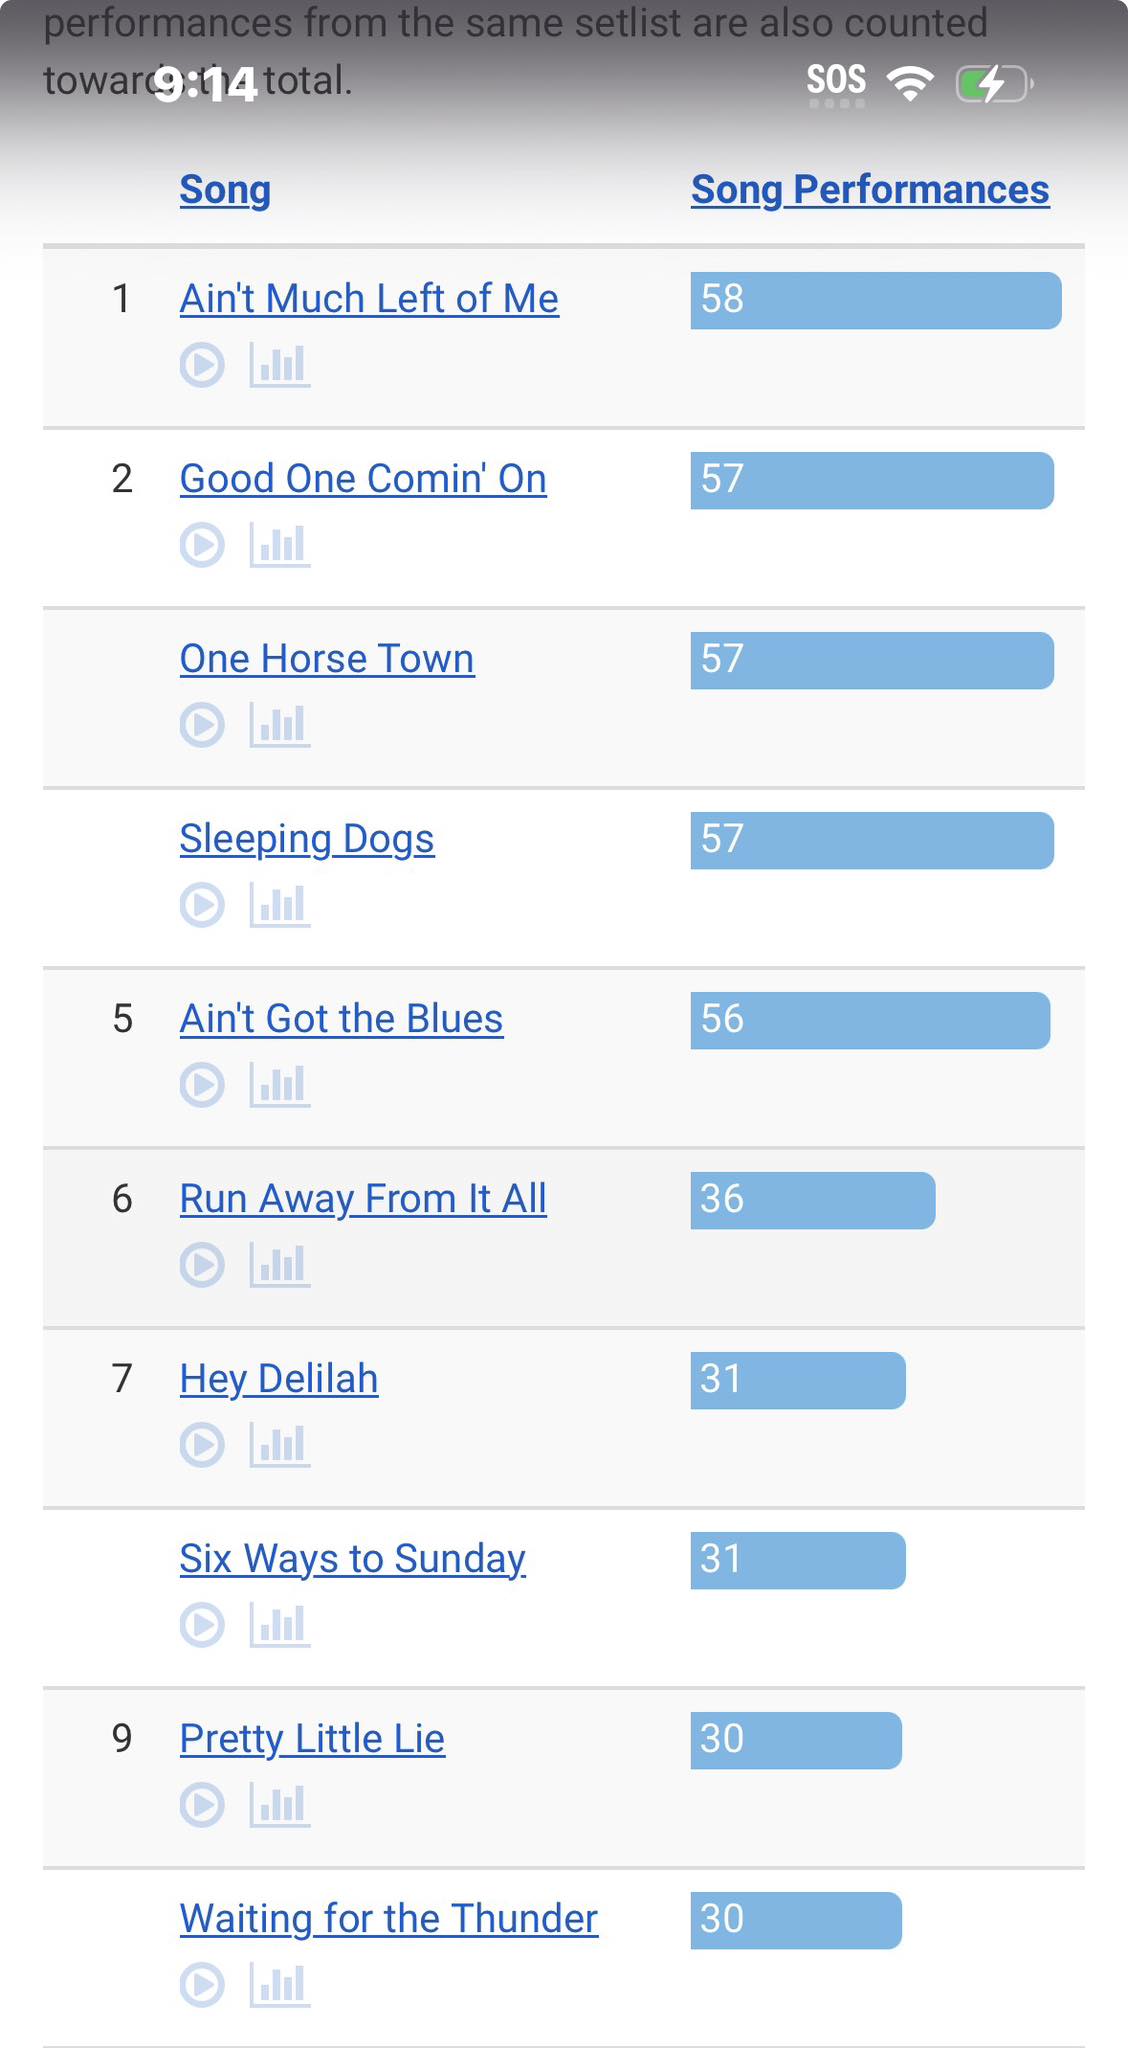Tap the battery charging status icon
The height and width of the screenshot is (2048, 1128).
click(x=994, y=84)
